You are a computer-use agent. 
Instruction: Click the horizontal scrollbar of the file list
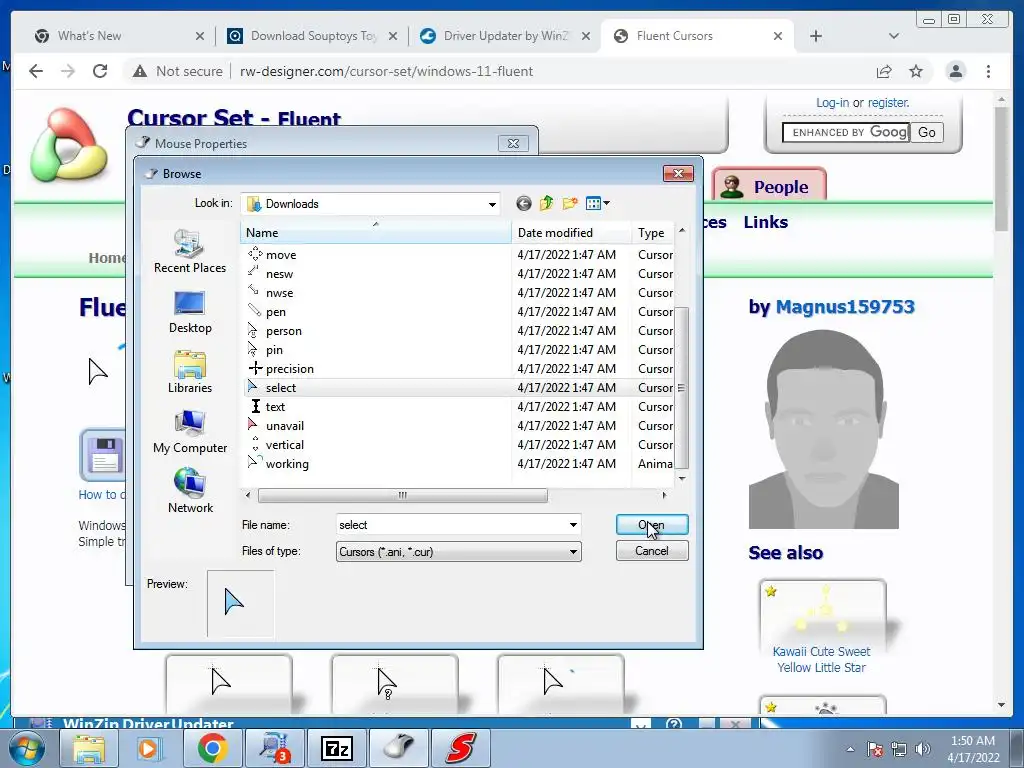click(402, 495)
